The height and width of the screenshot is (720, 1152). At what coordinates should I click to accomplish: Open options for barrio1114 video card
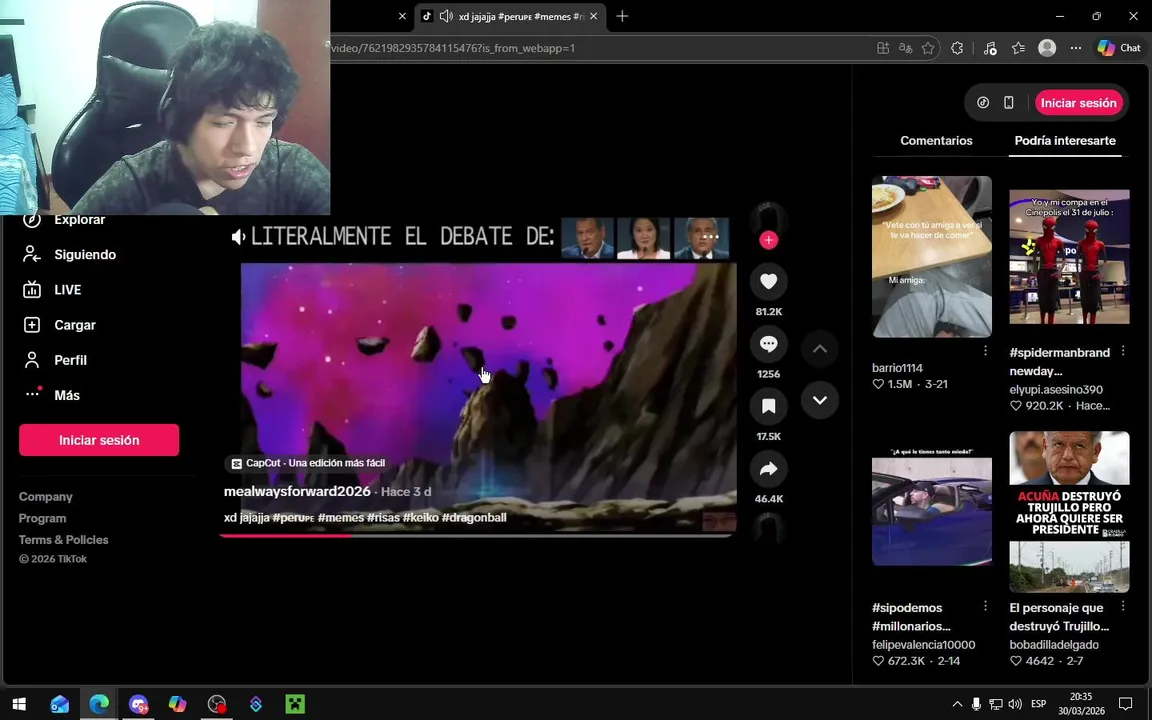[x=985, y=351]
